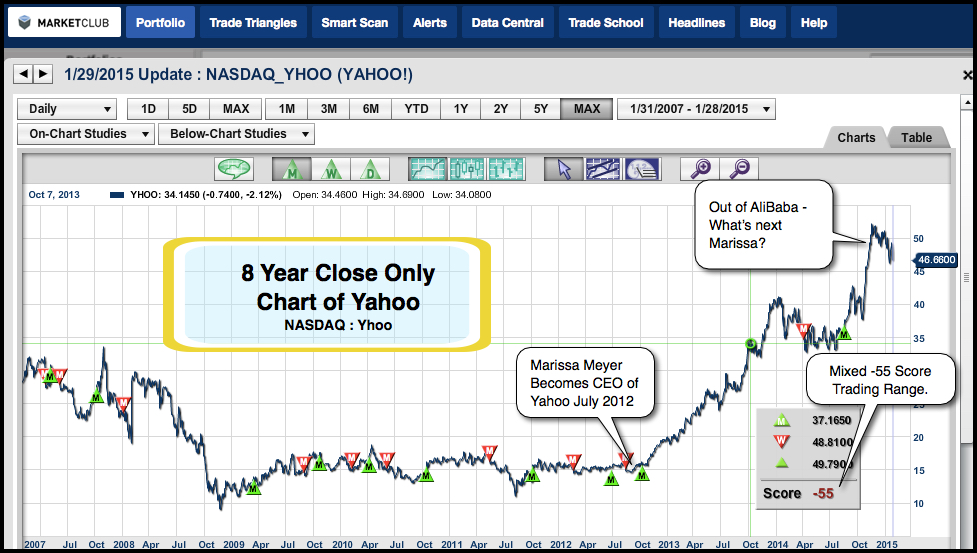
Task: Open the Trade Triangles nav tab
Action: click(x=253, y=22)
